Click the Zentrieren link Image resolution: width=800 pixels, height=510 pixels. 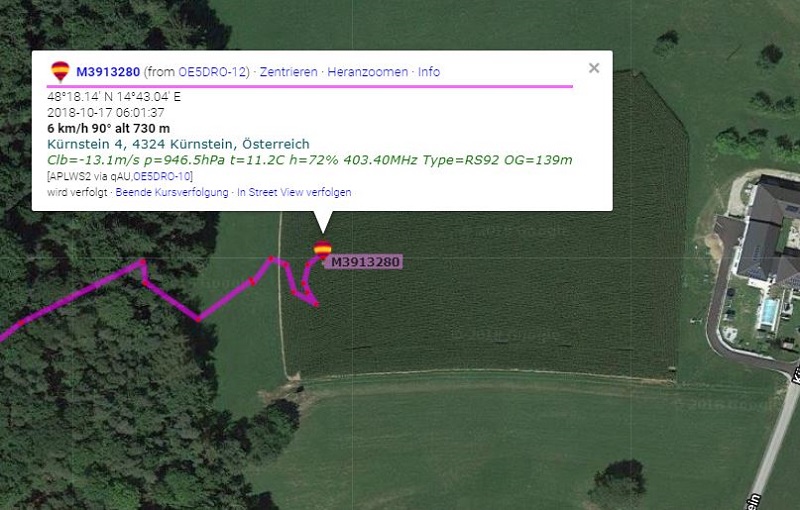(288, 72)
